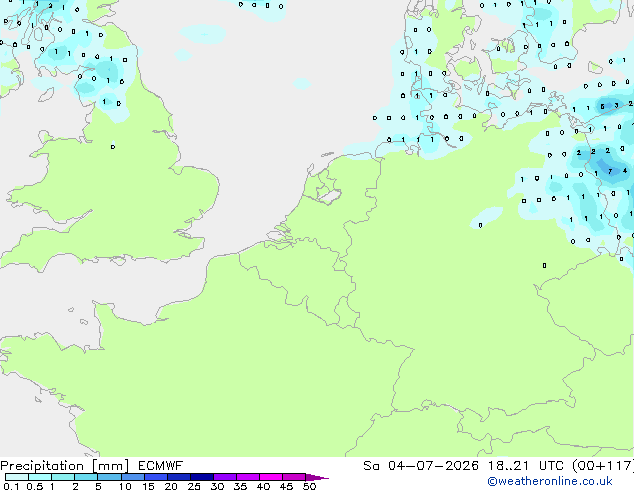The image size is (634, 490).
Task: Click the 'Sa 04-07-2026 18..21 UTC' forecast timestamp
Action: [x=465, y=466]
